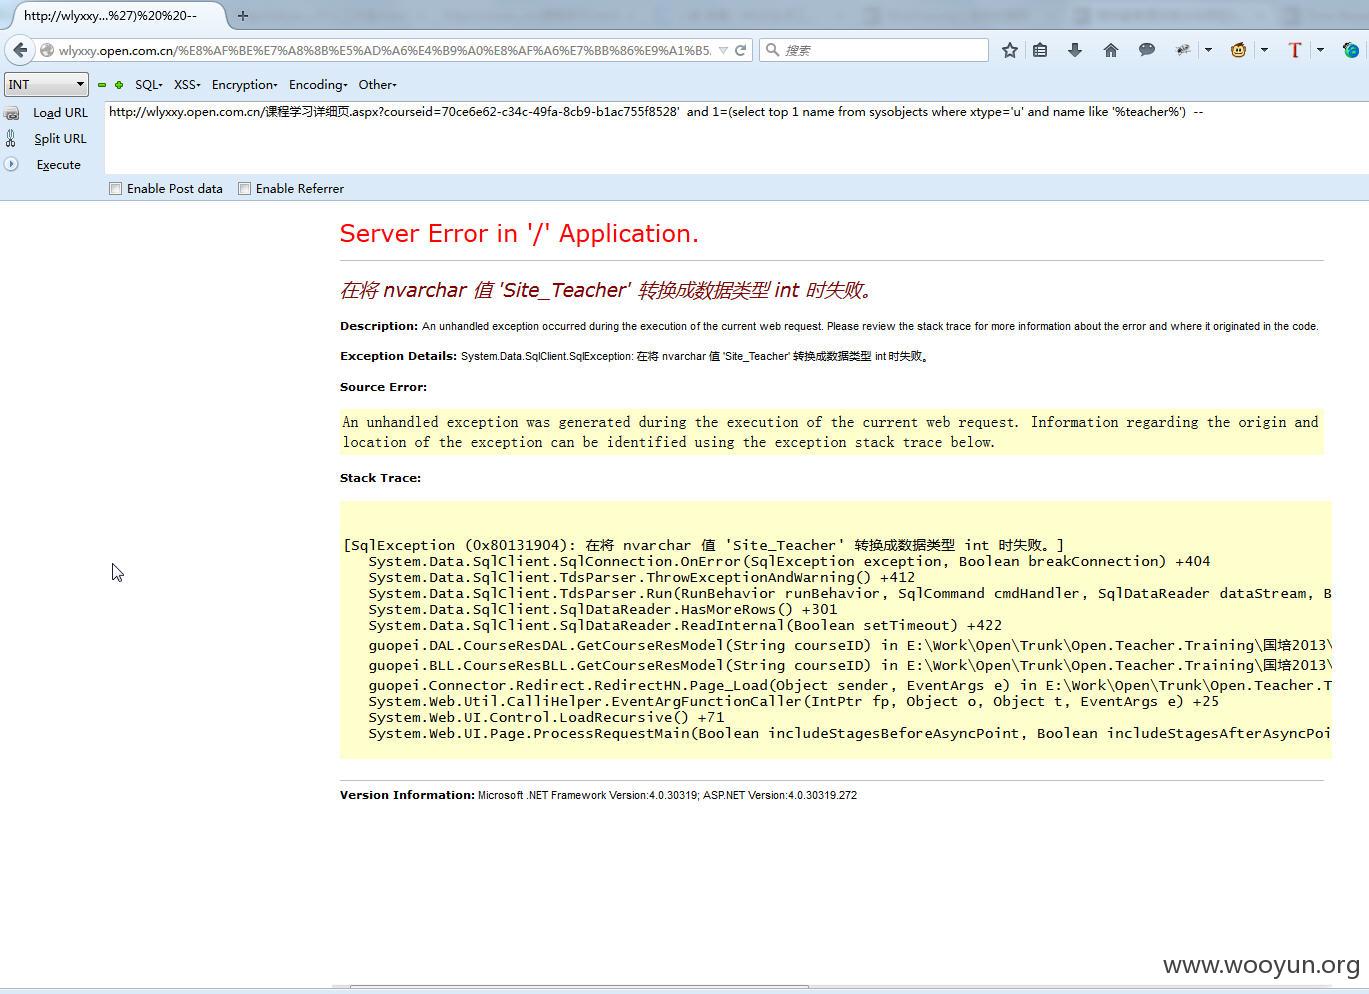Open the URL history dropdown arrow
The height and width of the screenshot is (994, 1369).
(x=723, y=50)
